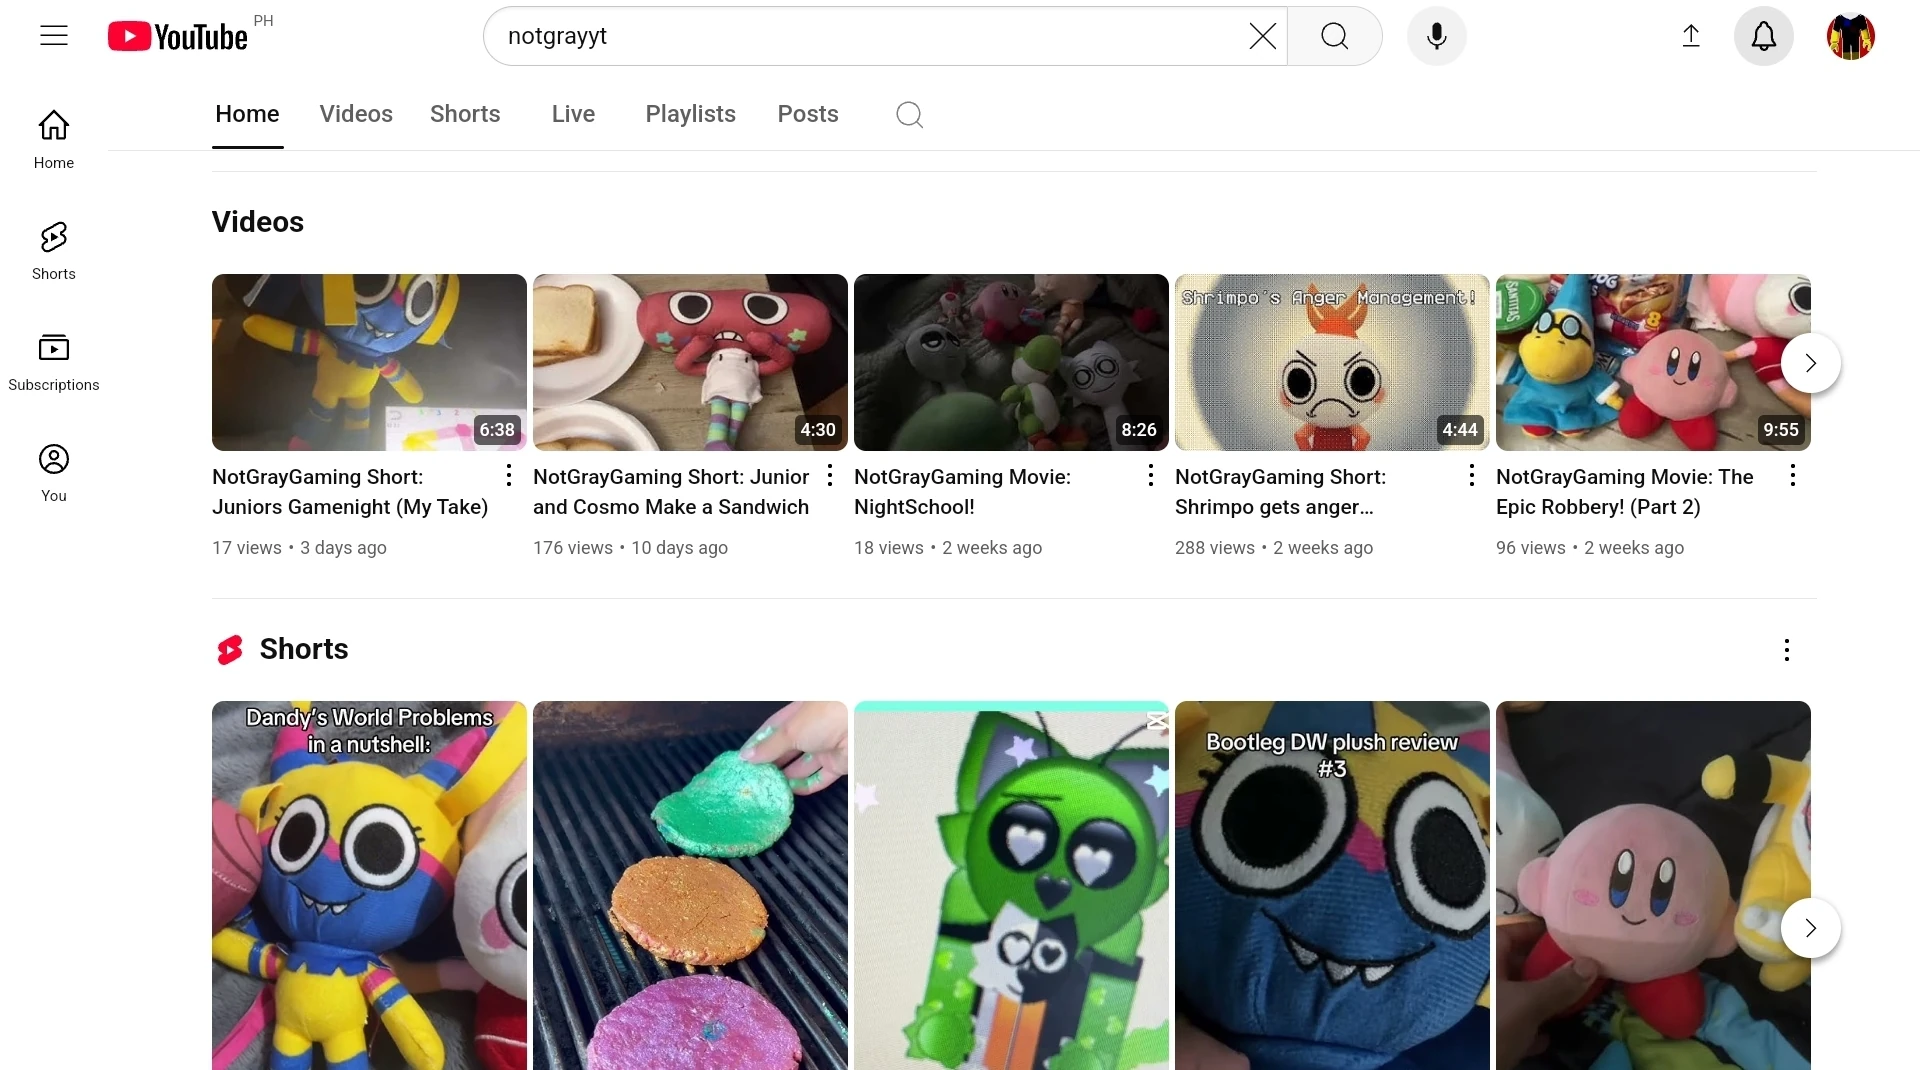The image size is (1920, 1070).
Task: Show next videos in the Videos row
Action: (1810, 362)
